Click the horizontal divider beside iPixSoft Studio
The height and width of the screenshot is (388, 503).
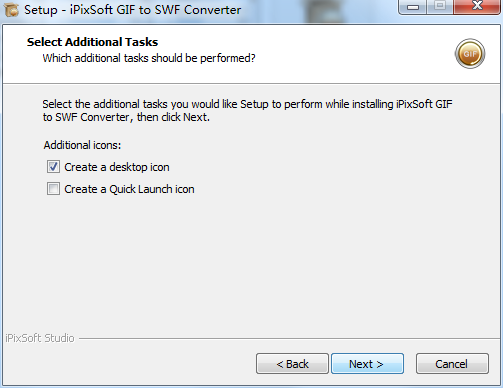point(289,339)
